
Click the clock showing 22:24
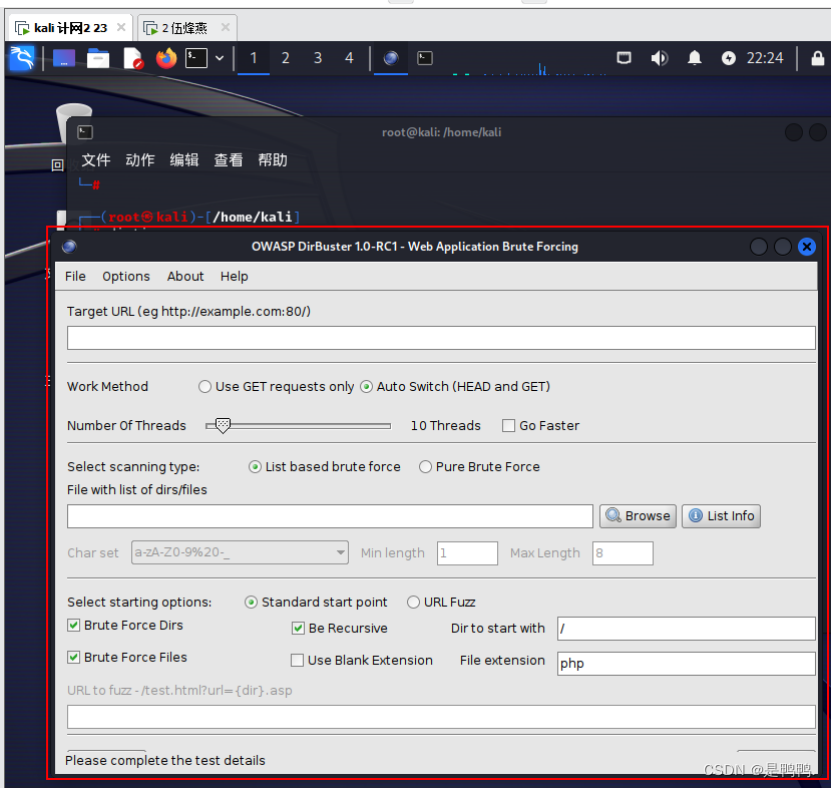(x=765, y=58)
